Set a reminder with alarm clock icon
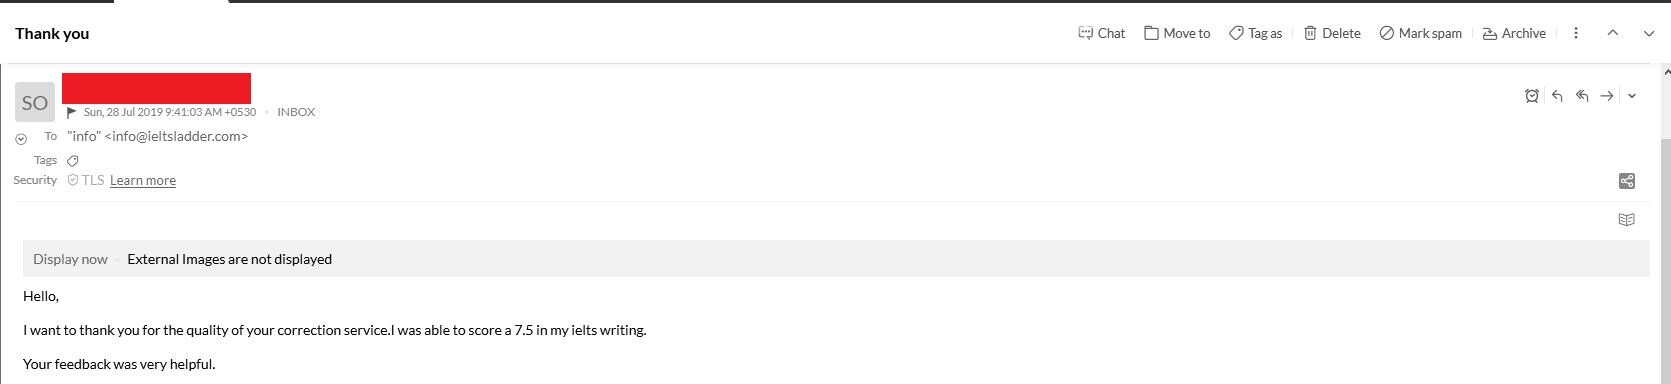The height and width of the screenshot is (384, 1671). tap(1531, 96)
